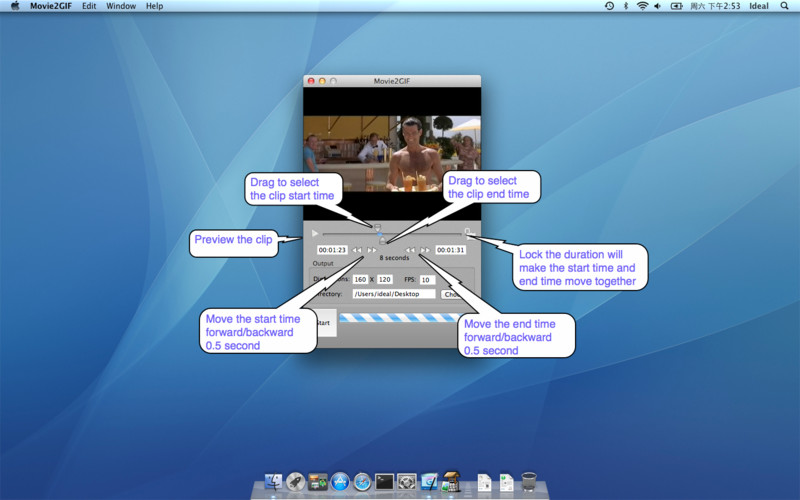
Task: Open the Movie2GIF application menu
Action: pos(51,6)
